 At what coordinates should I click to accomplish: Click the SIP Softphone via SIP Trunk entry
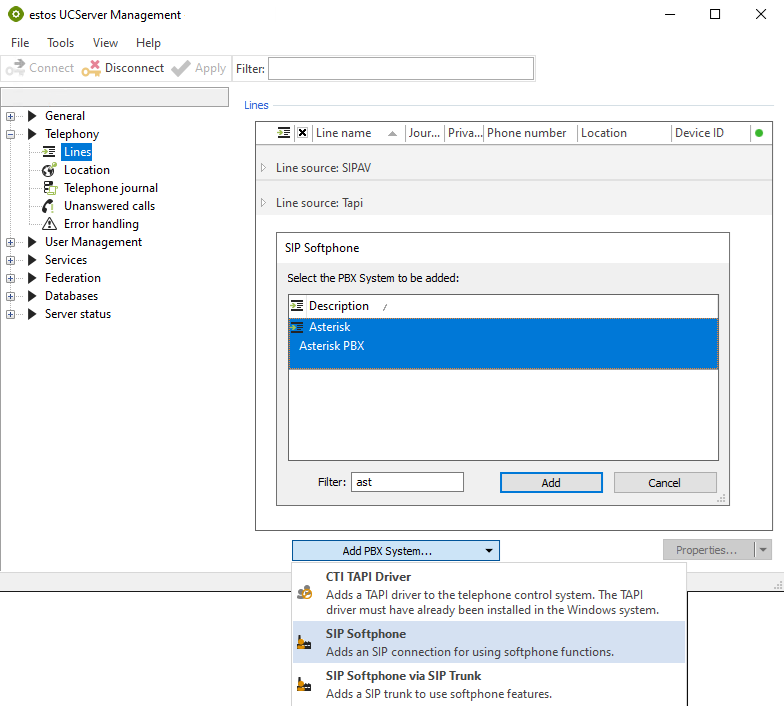tap(403, 676)
